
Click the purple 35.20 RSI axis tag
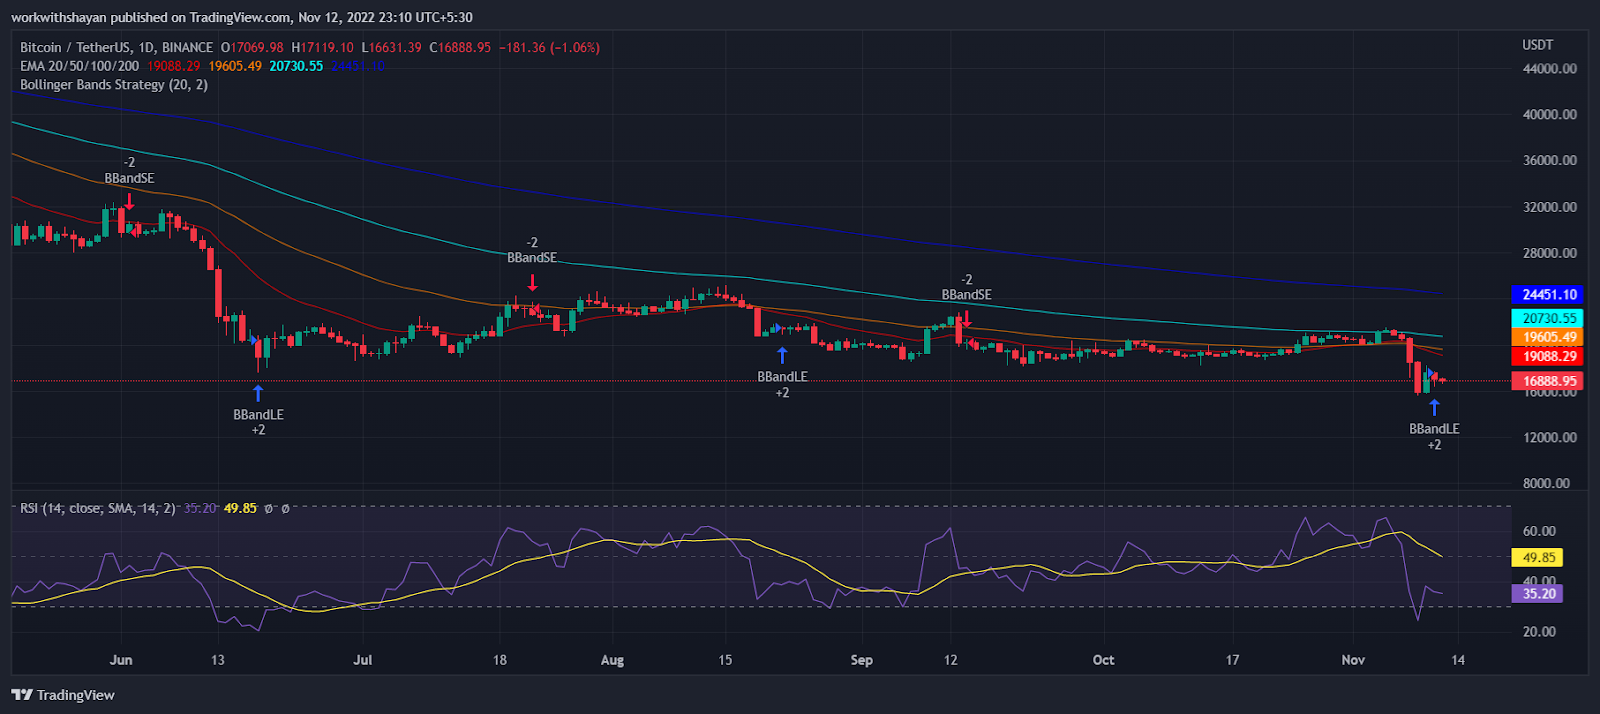1538,593
